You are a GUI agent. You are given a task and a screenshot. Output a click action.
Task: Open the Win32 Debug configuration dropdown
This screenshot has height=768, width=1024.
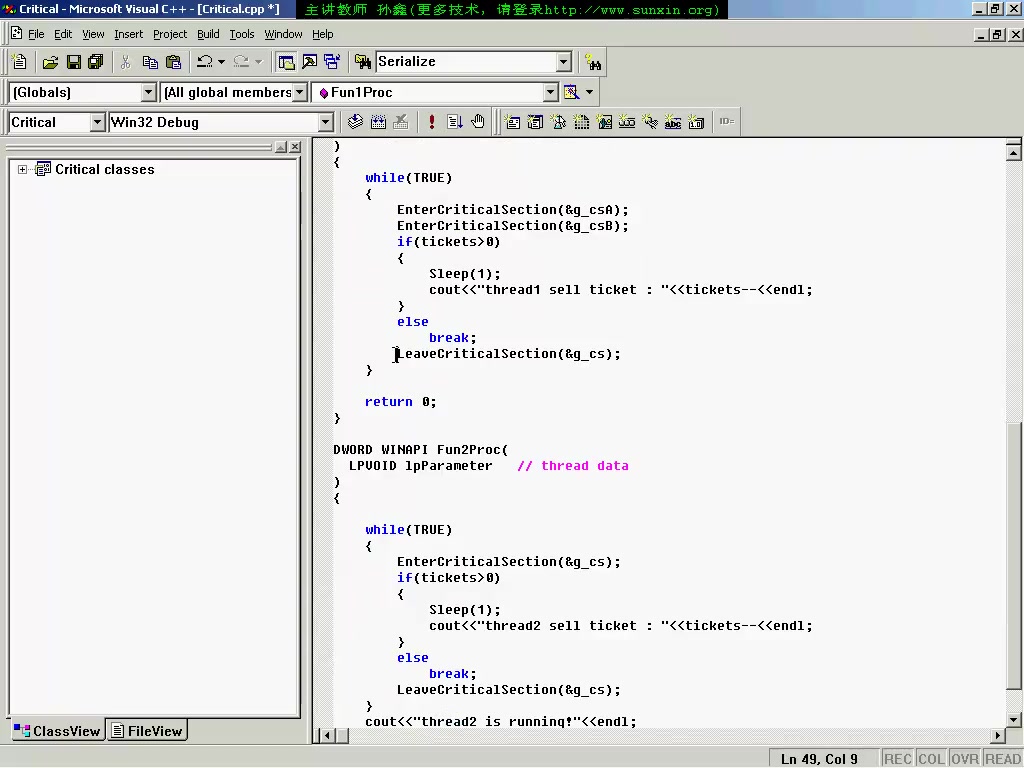pos(327,121)
